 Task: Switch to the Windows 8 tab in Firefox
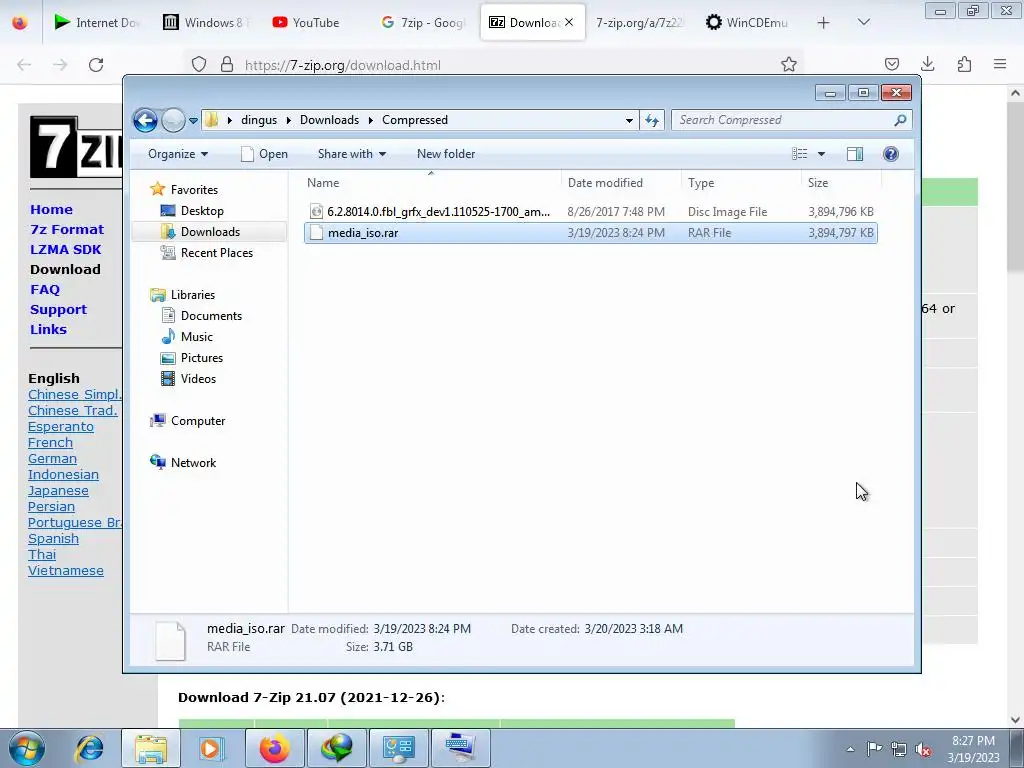(x=206, y=23)
